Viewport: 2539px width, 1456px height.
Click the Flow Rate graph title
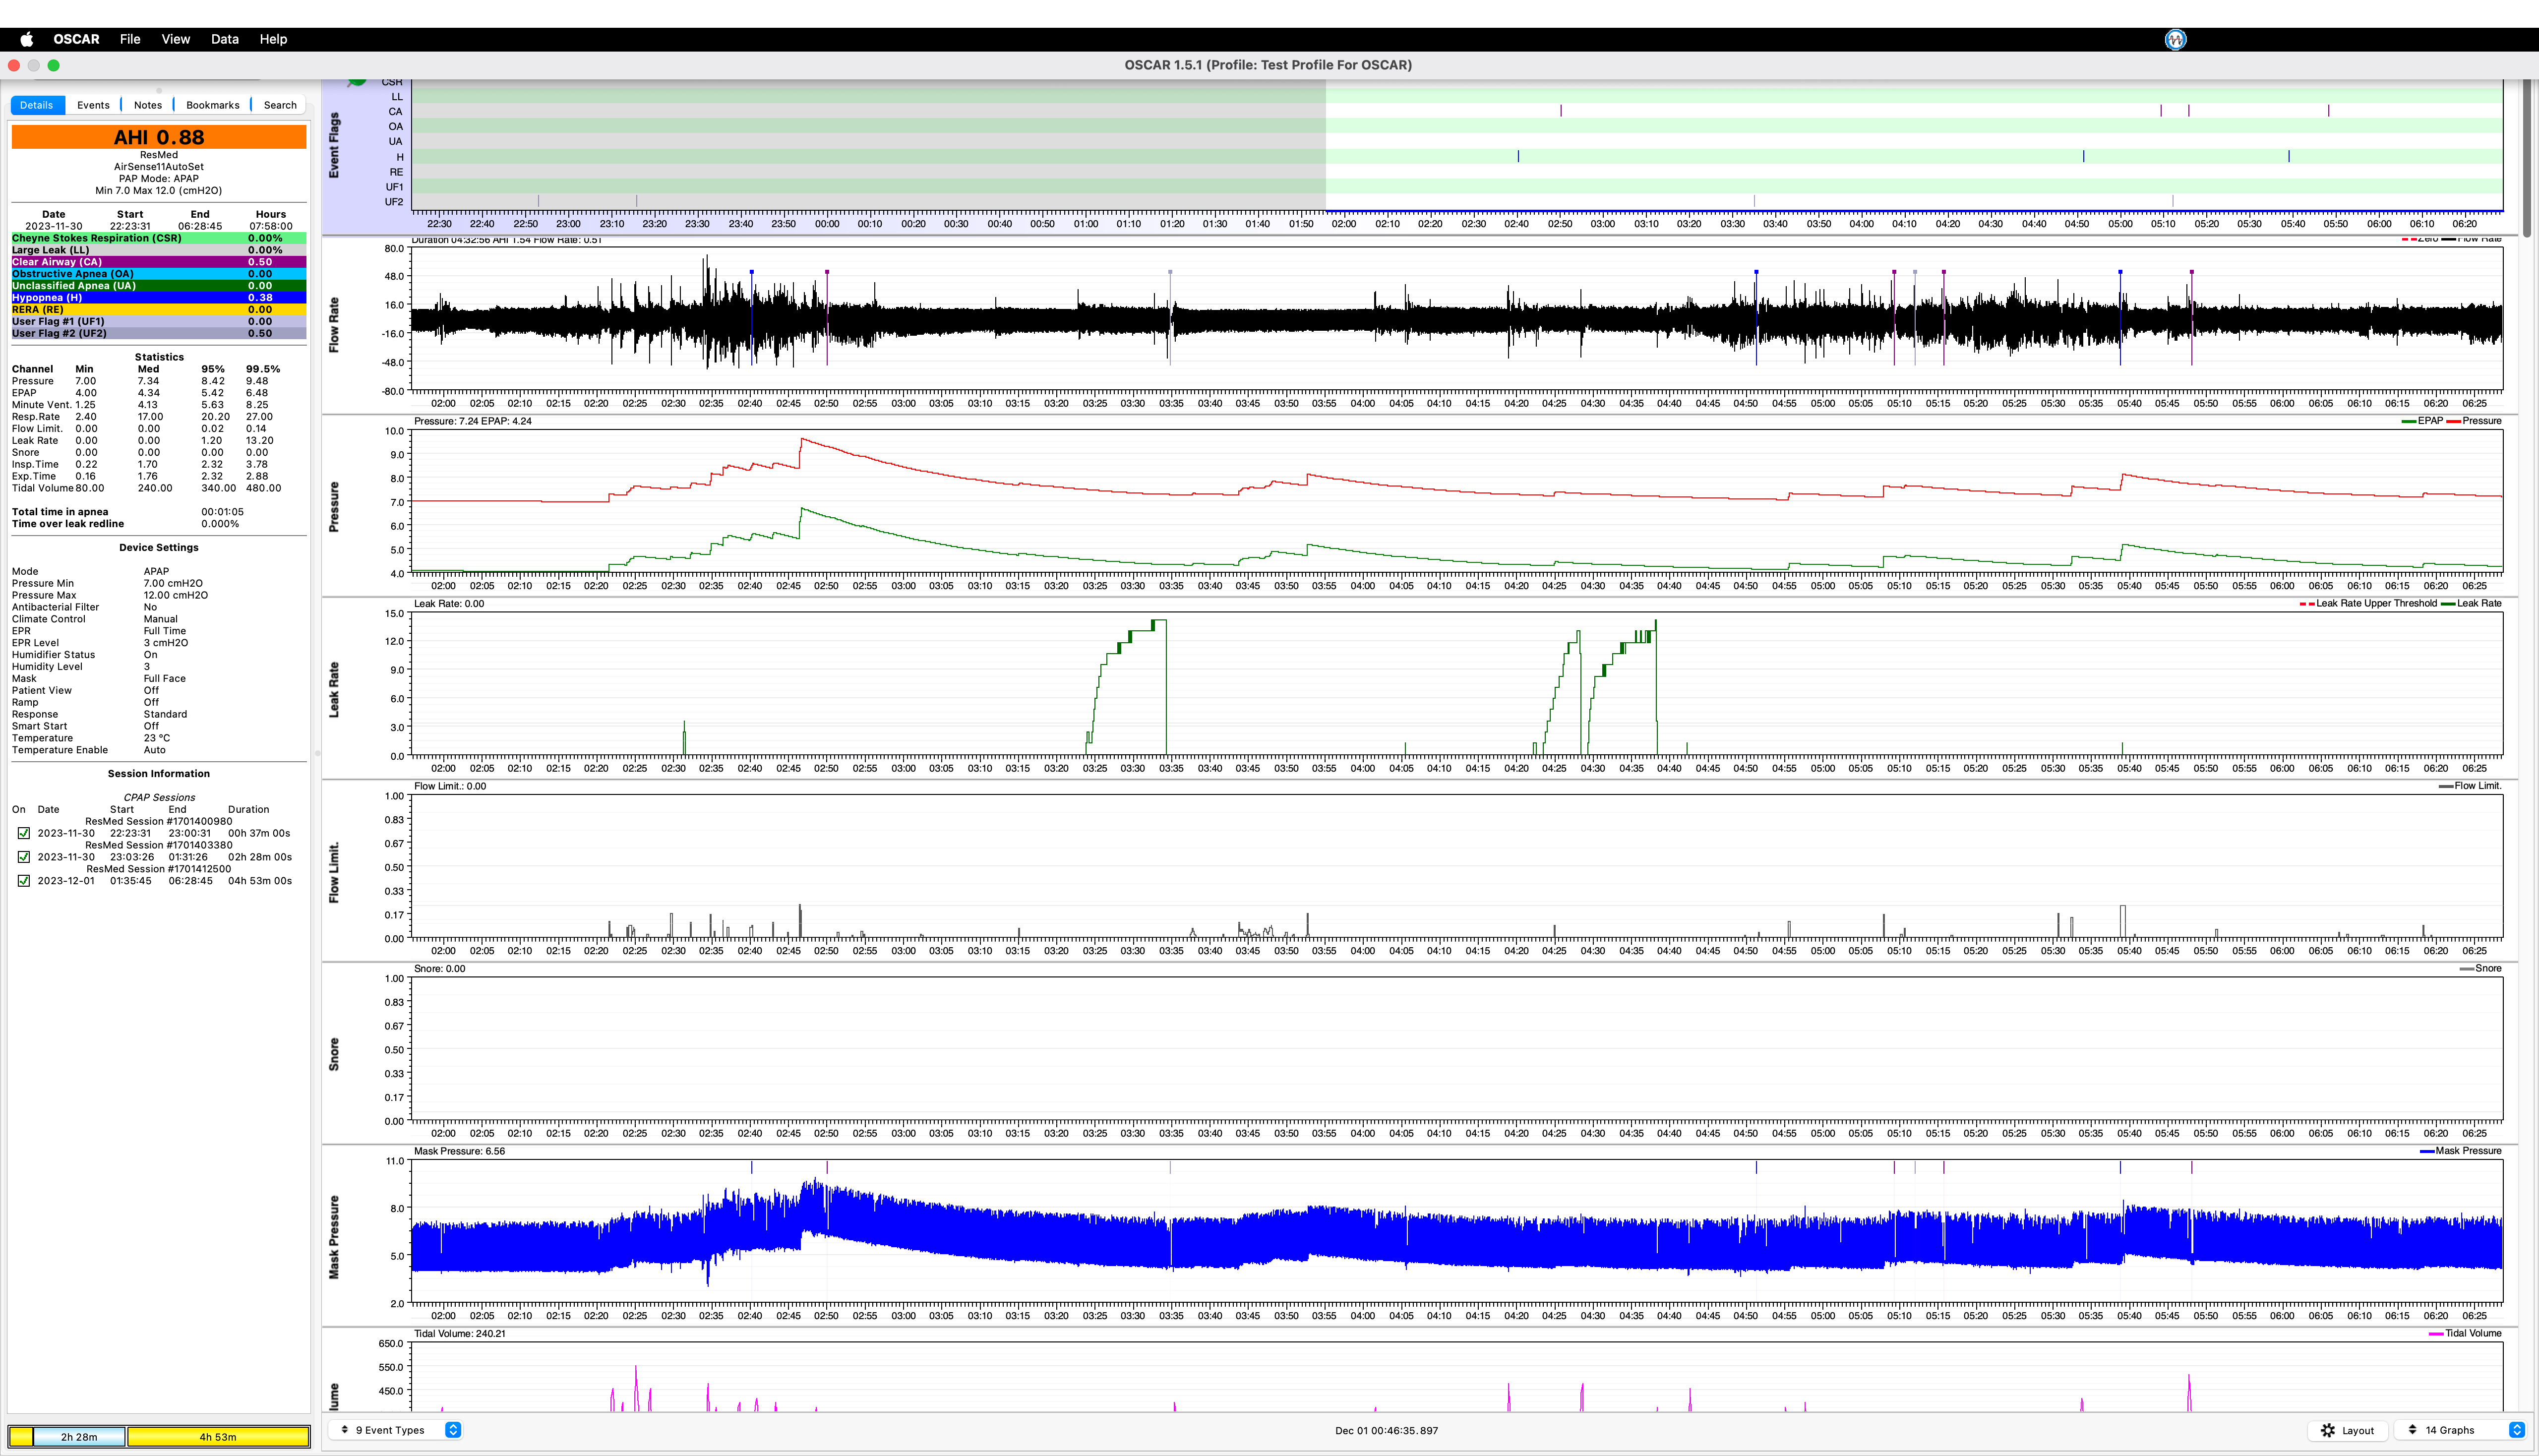click(x=334, y=324)
